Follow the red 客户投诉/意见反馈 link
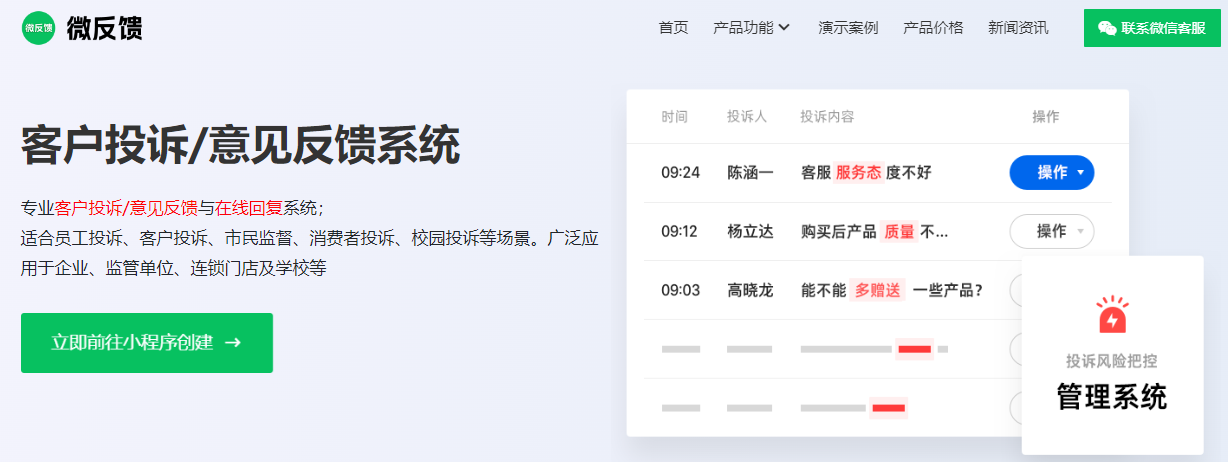Viewport: 1228px width, 462px height. [x=126, y=208]
